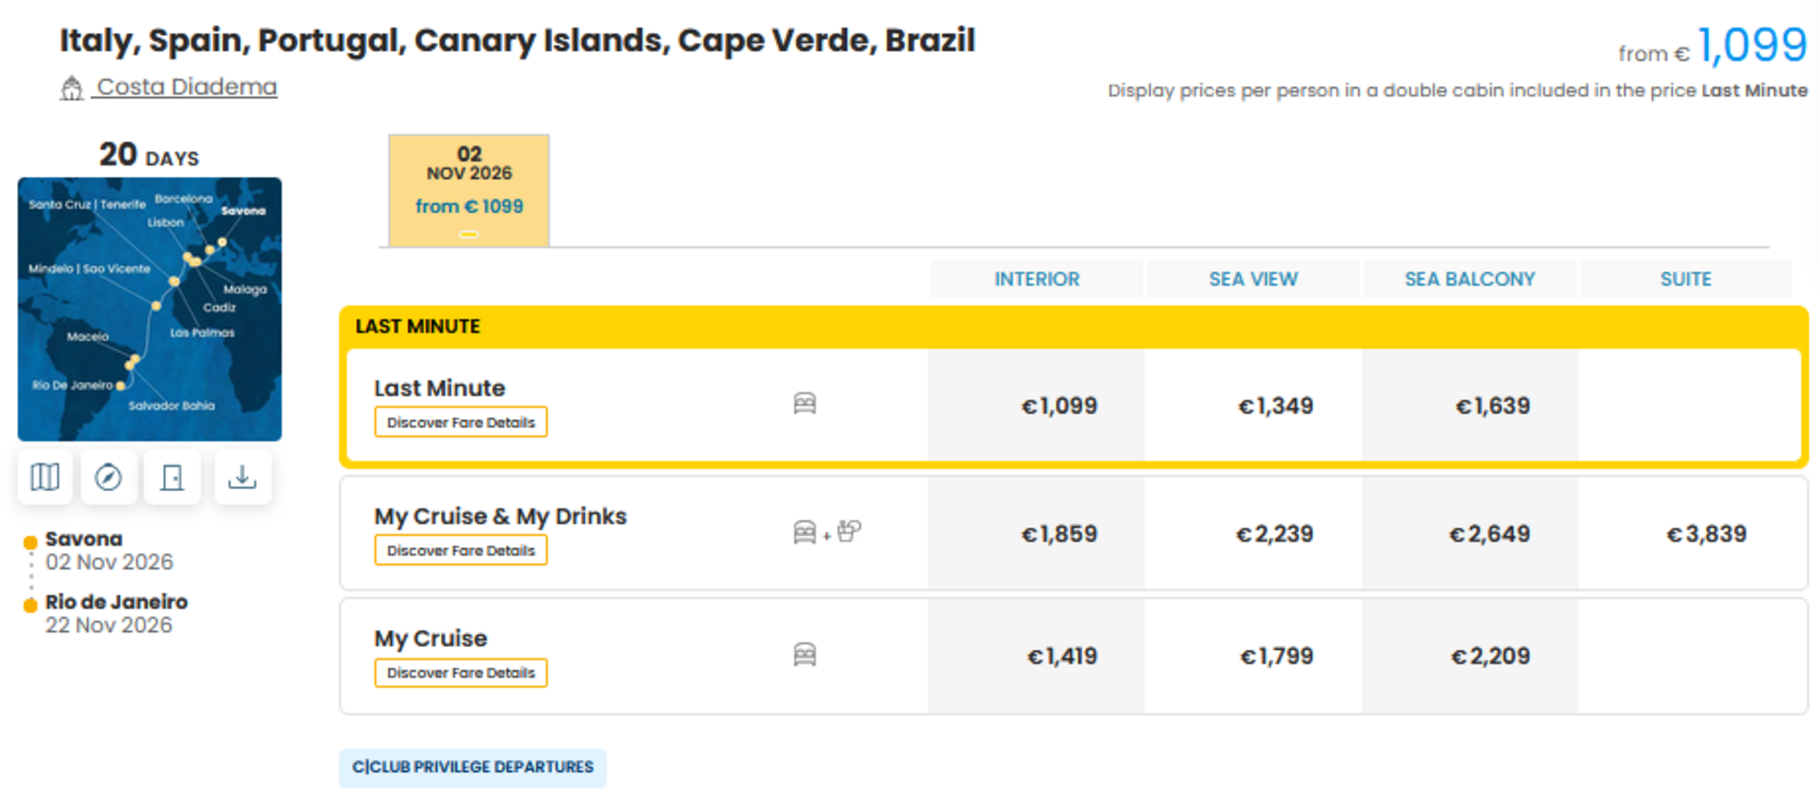This screenshot has width=1819, height=800.
Task: Click the cabin bed icon in My Cruise row
Action: pos(805,654)
